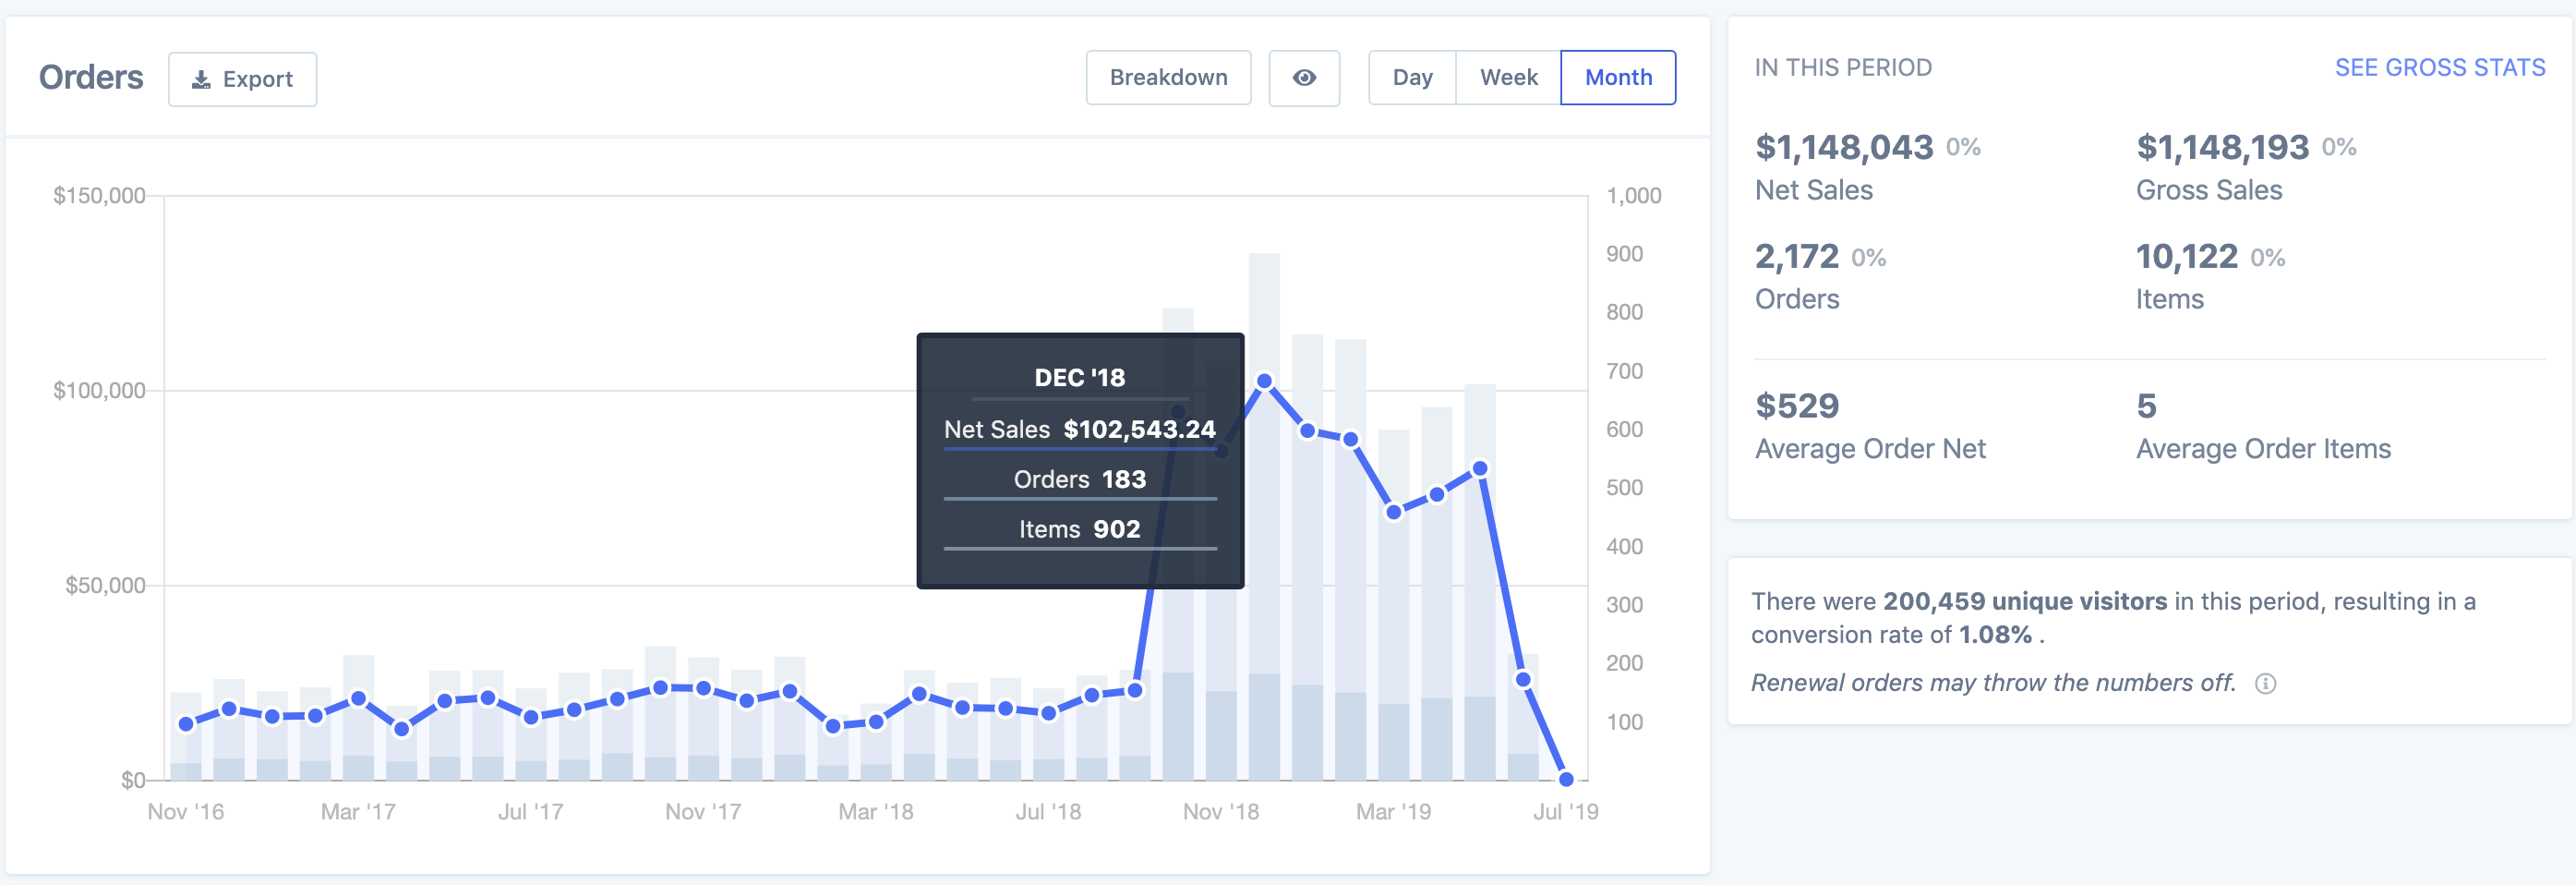The height and width of the screenshot is (885, 2576).
Task: Open the See Gross Stats link
Action: pos(2439,67)
